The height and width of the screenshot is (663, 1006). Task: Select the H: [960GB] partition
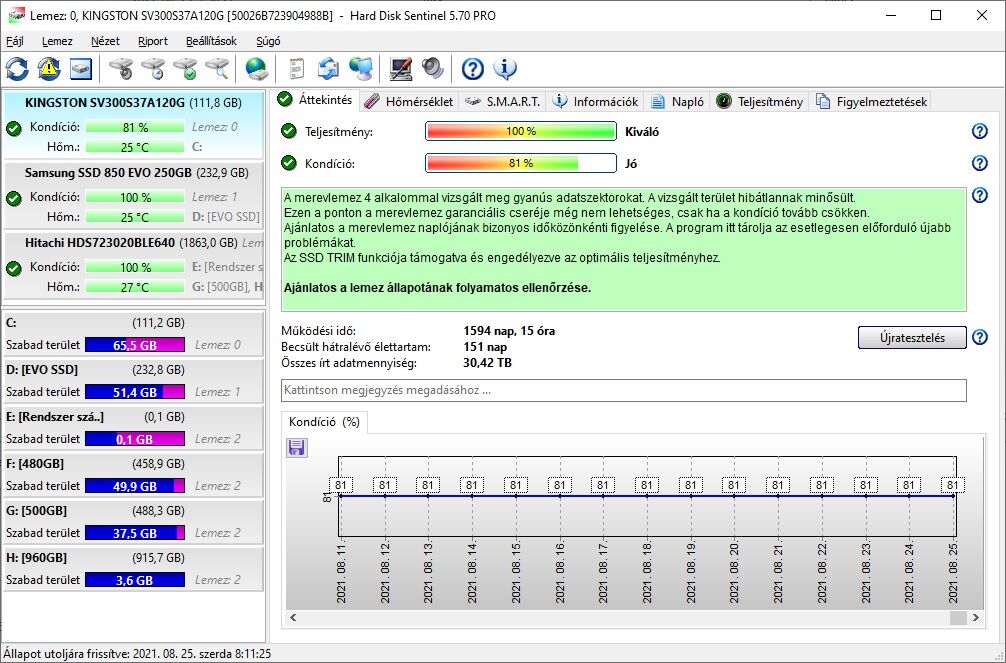coord(133,569)
